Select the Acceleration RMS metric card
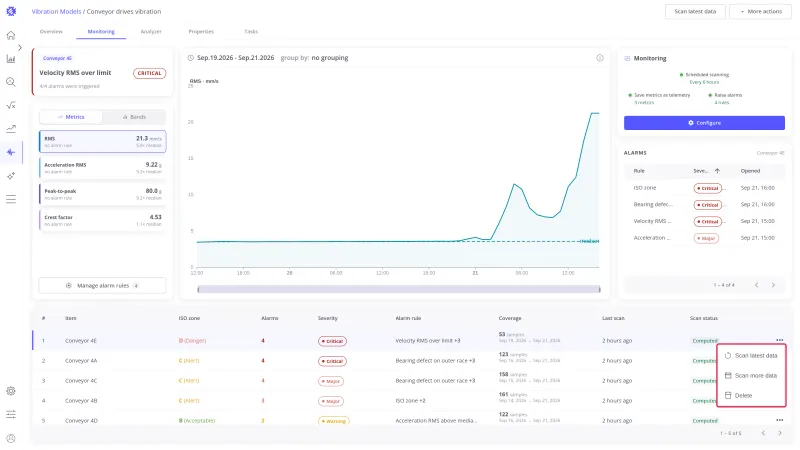This screenshot has width=800, height=450. coord(103,168)
